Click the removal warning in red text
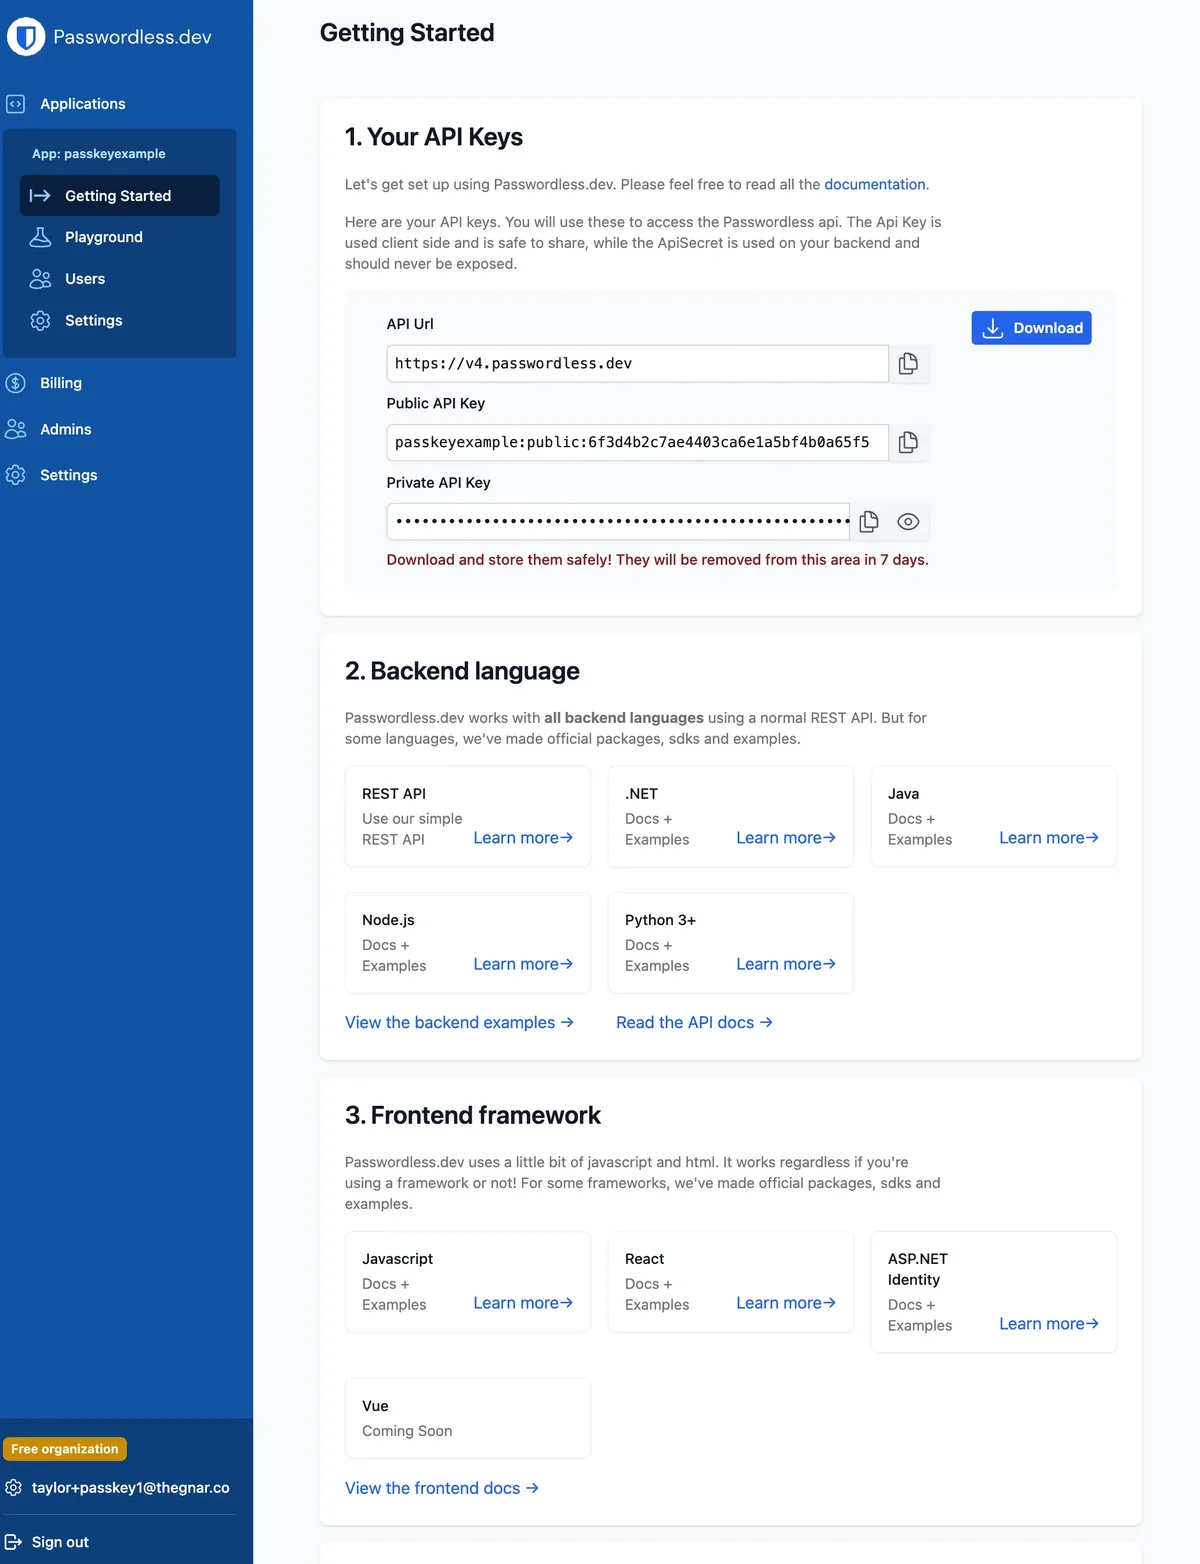This screenshot has height=1564, width=1200. tap(658, 560)
